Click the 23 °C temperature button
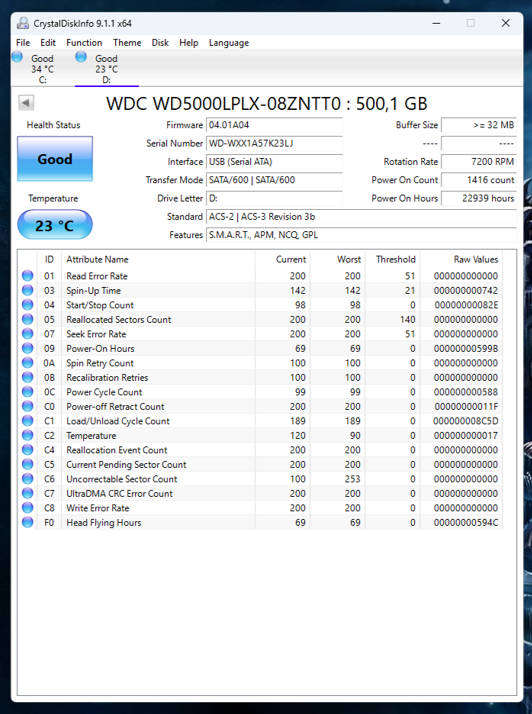Screen dimensions: 532x714 coord(55,224)
